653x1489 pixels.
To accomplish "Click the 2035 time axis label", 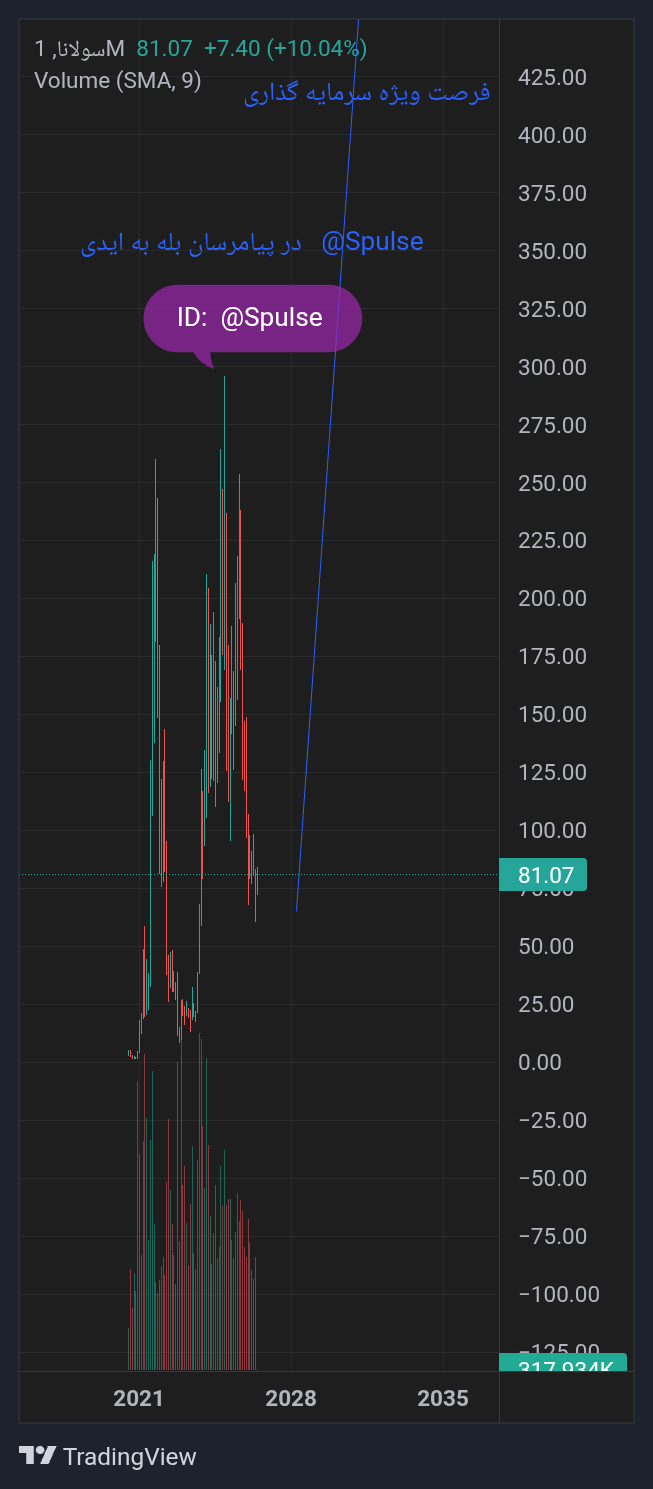I will [x=443, y=1398].
